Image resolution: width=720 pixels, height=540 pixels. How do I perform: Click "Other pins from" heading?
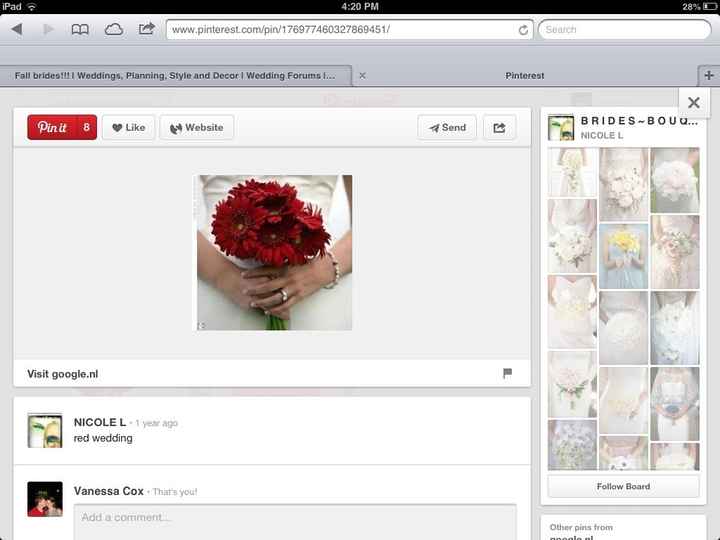(581, 527)
